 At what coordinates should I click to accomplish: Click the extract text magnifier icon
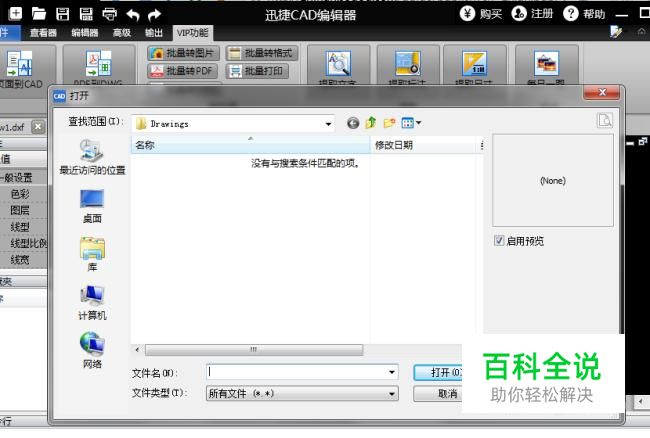tap(338, 63)
